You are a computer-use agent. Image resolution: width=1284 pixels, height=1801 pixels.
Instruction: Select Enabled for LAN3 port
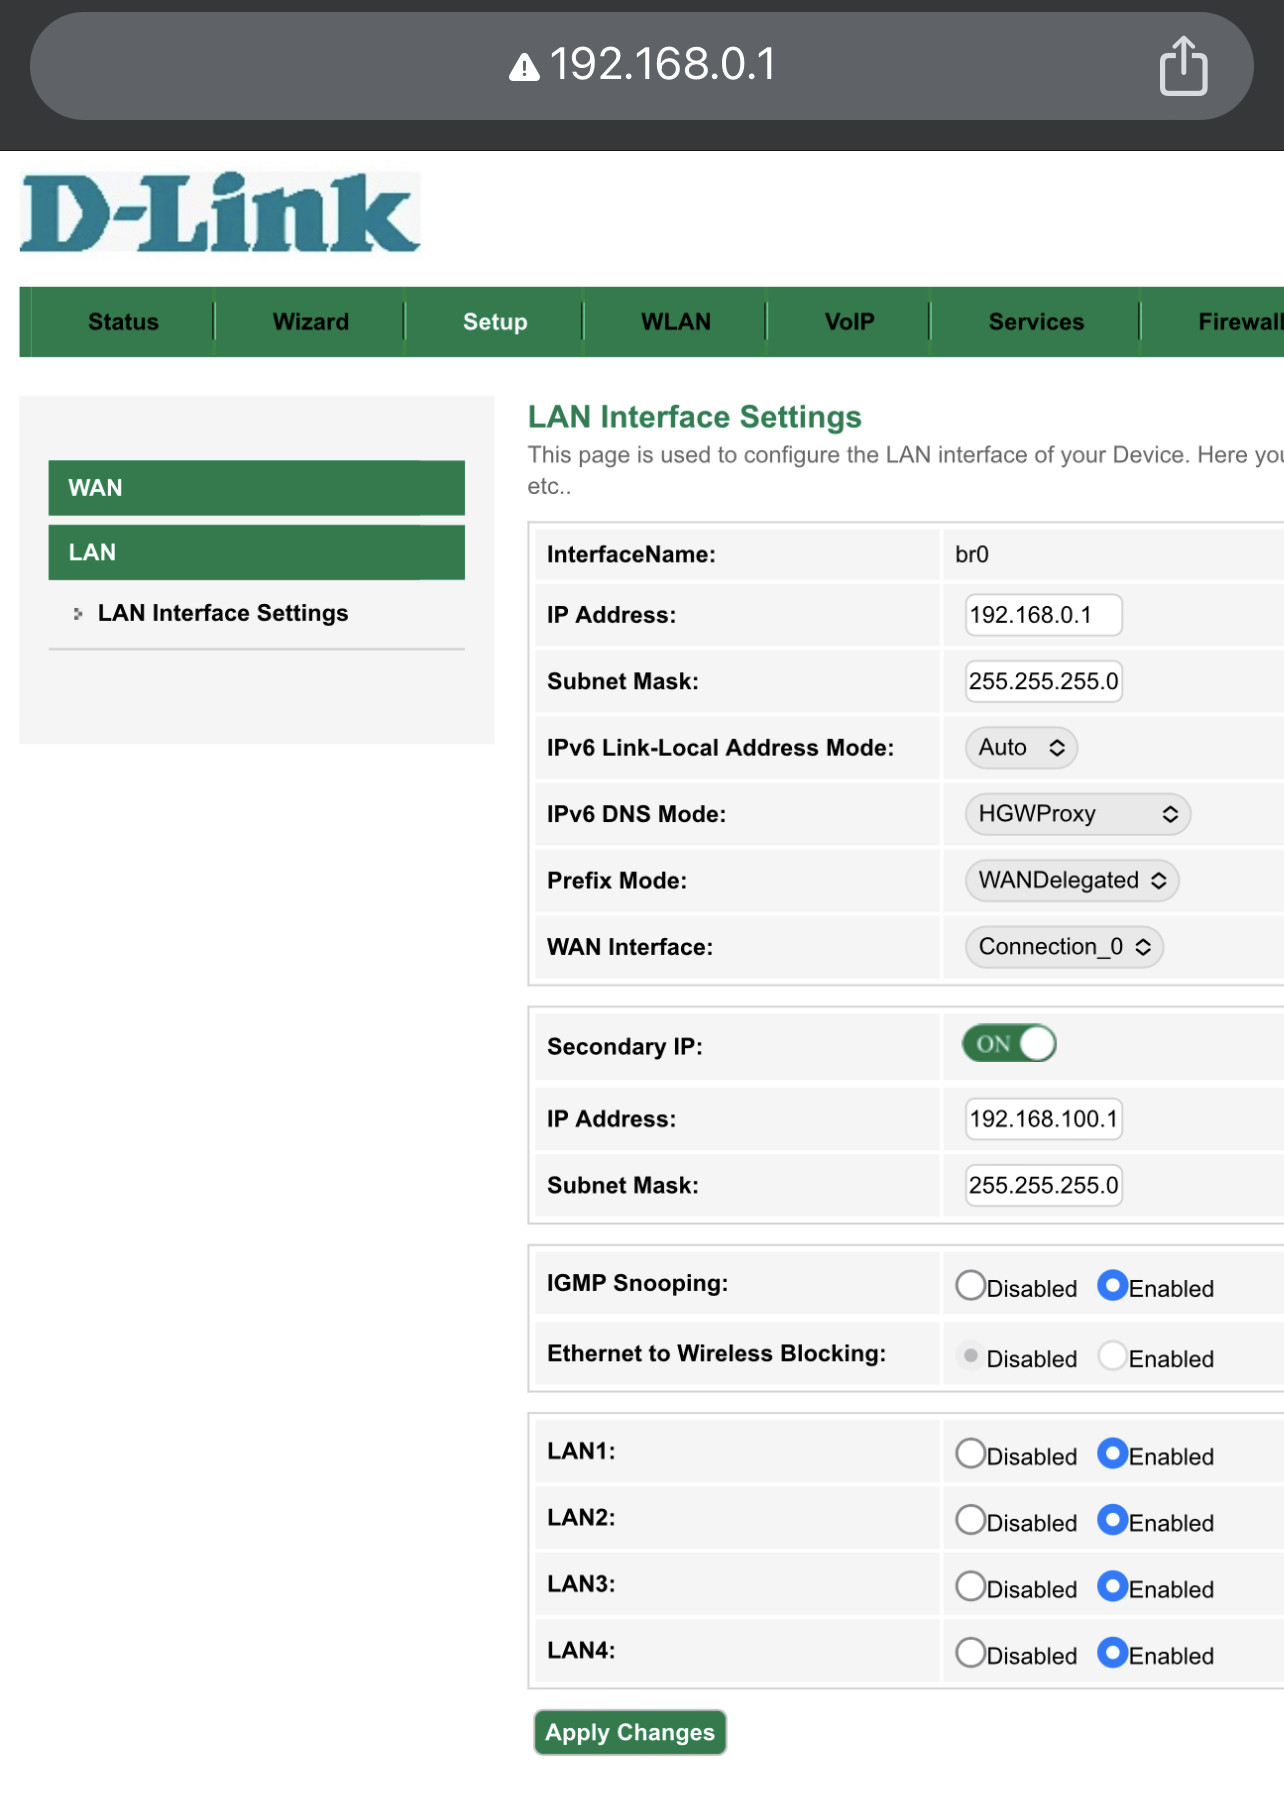(1112, 1586)
